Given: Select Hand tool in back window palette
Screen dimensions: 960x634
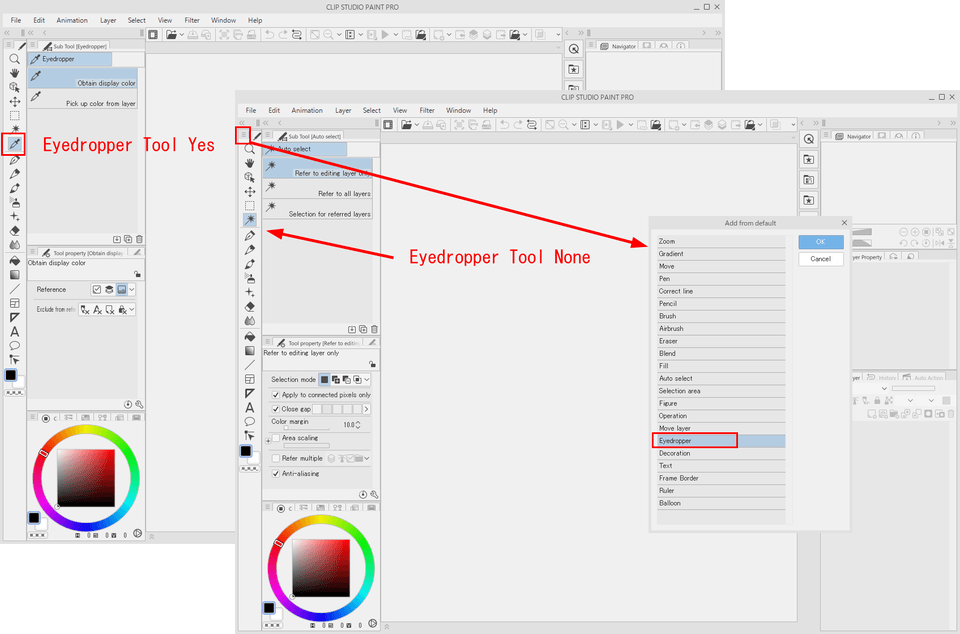Looking at the screenshot, I should coord(14,73).
